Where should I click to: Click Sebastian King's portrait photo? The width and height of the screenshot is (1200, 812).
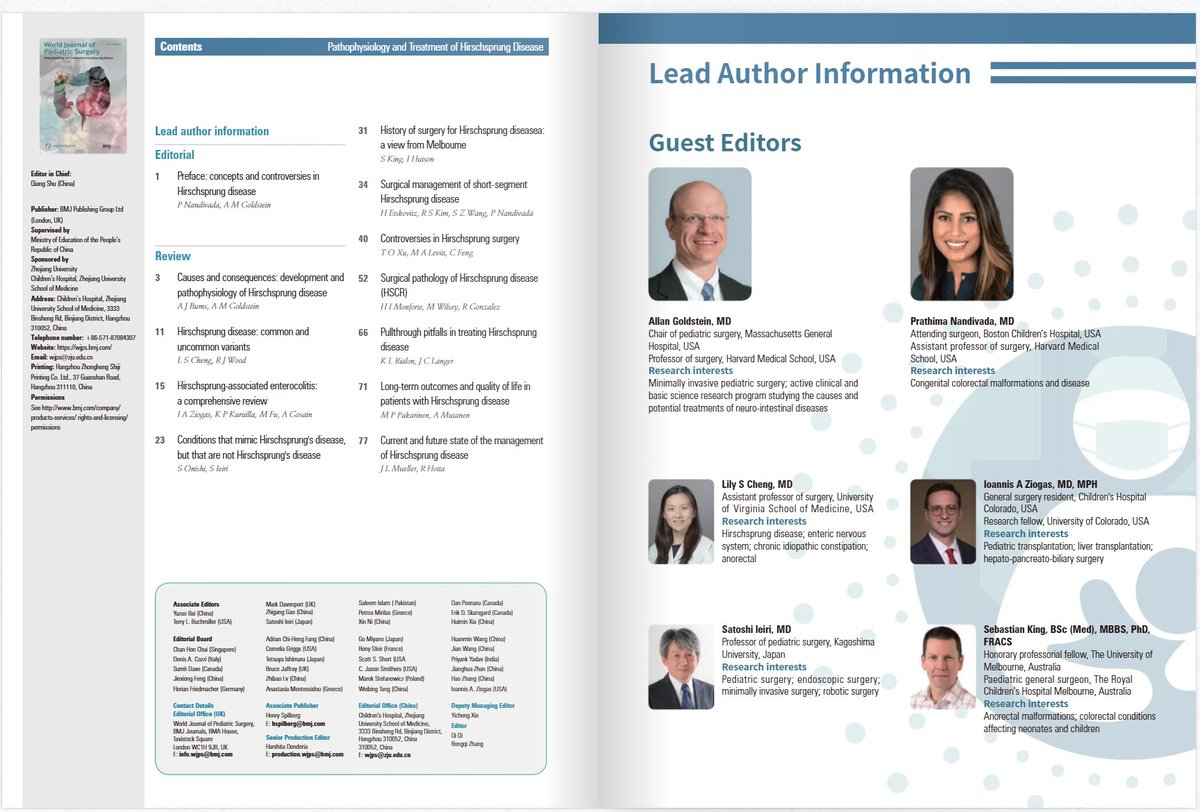tap(943, 667)
